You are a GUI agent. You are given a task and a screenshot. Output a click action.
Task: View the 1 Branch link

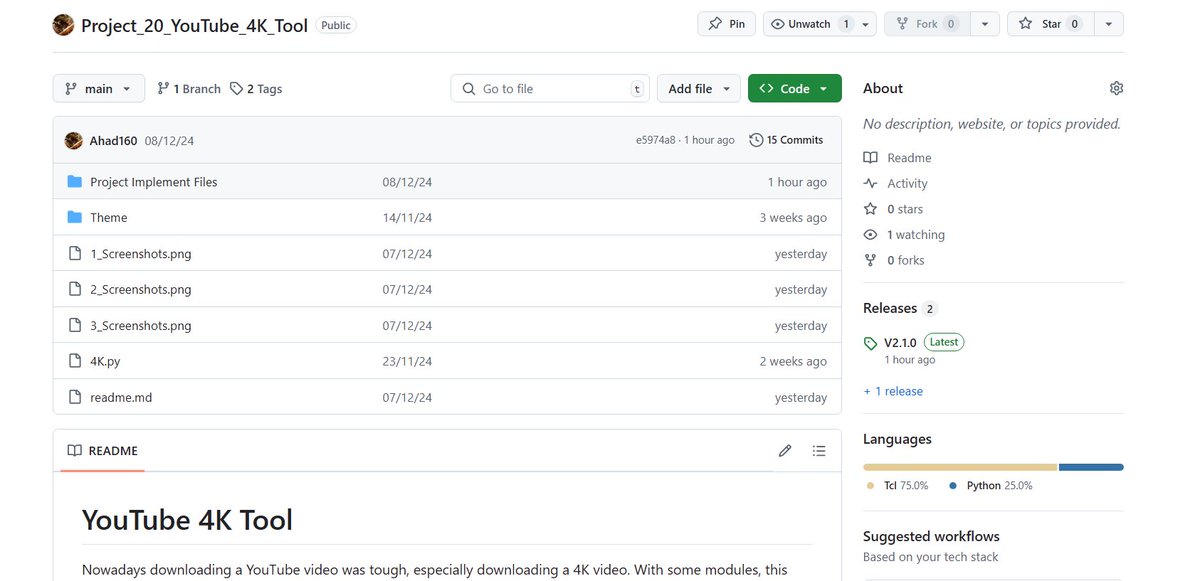click(188, 89)
